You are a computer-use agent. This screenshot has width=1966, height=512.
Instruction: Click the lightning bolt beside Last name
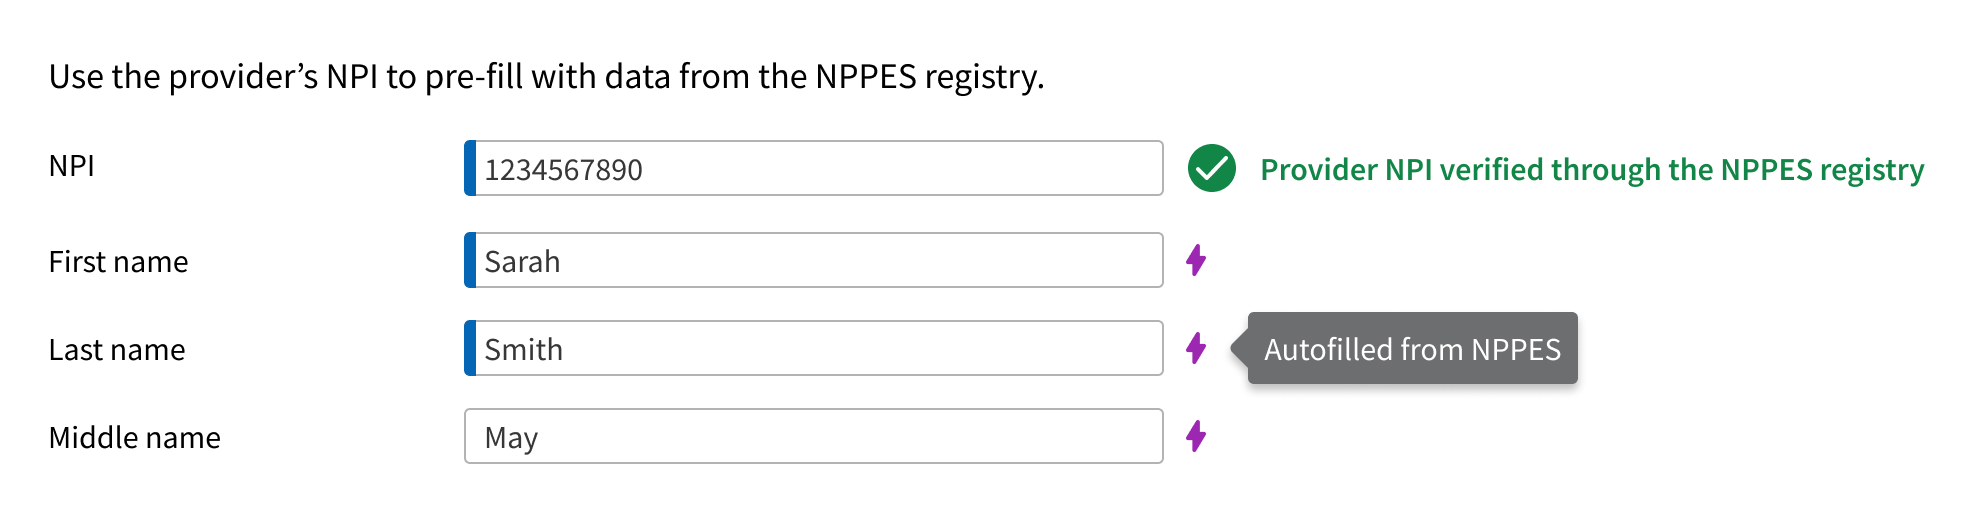tap(1196, 348)
